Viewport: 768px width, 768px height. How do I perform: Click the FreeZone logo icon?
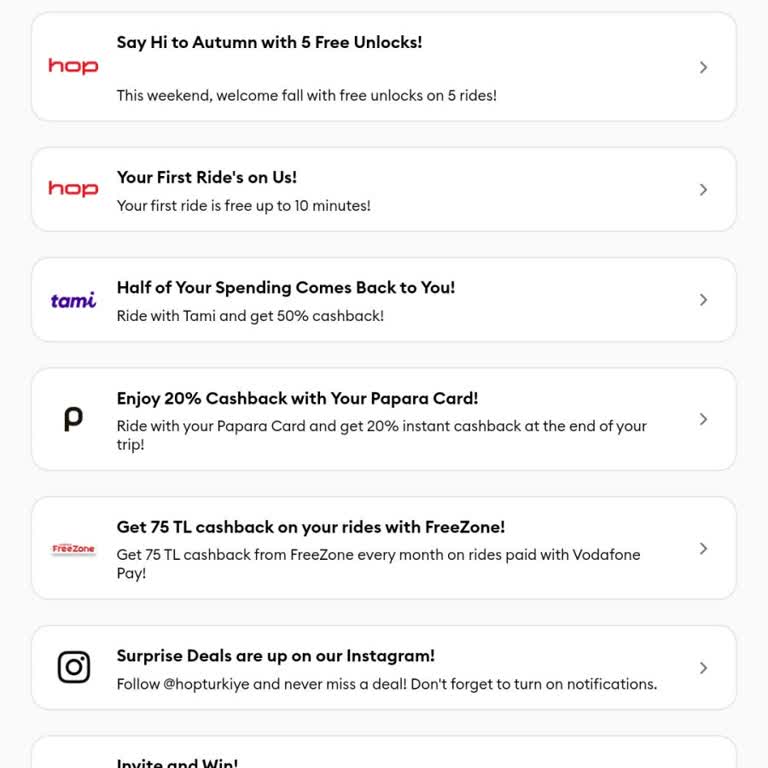click(x=73, y=549)
